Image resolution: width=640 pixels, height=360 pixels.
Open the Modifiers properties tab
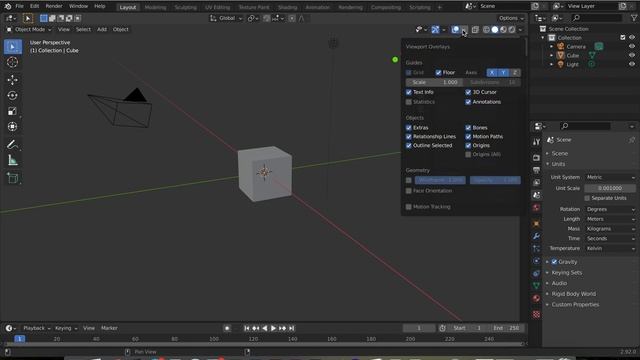[536, 236]
